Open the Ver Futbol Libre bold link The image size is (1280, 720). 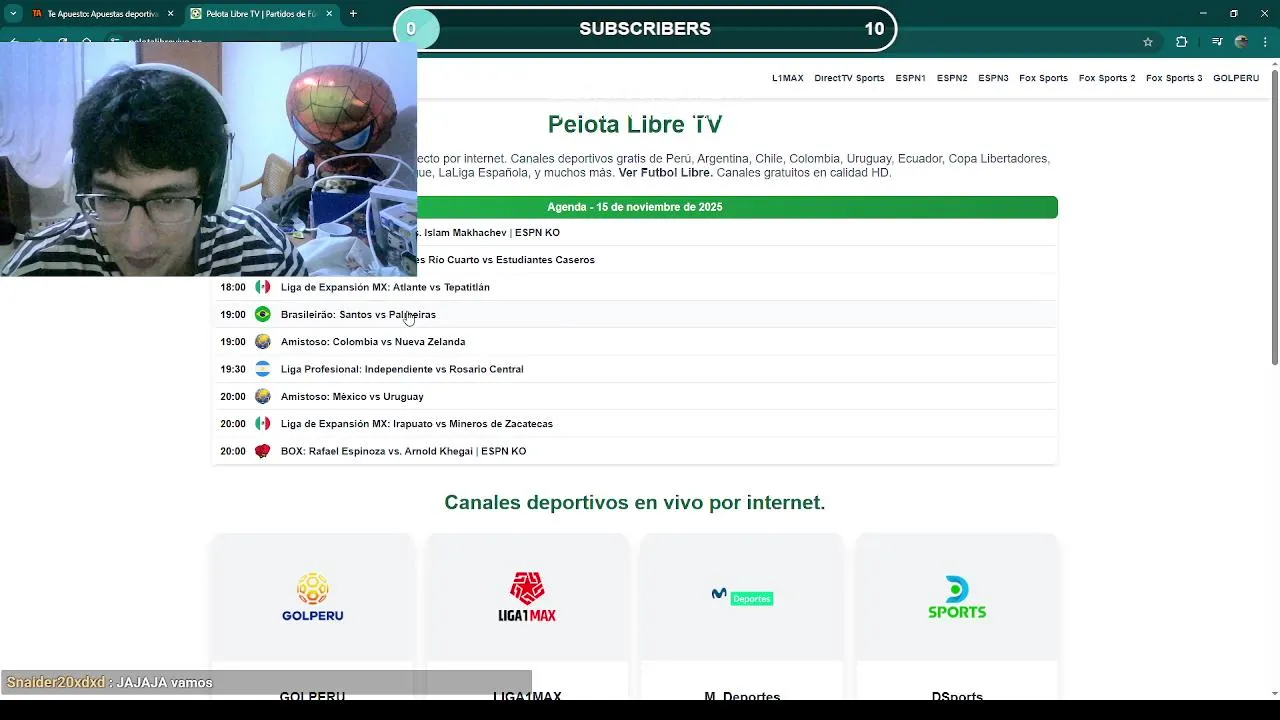pyautogui.click(x=665, y=173)
